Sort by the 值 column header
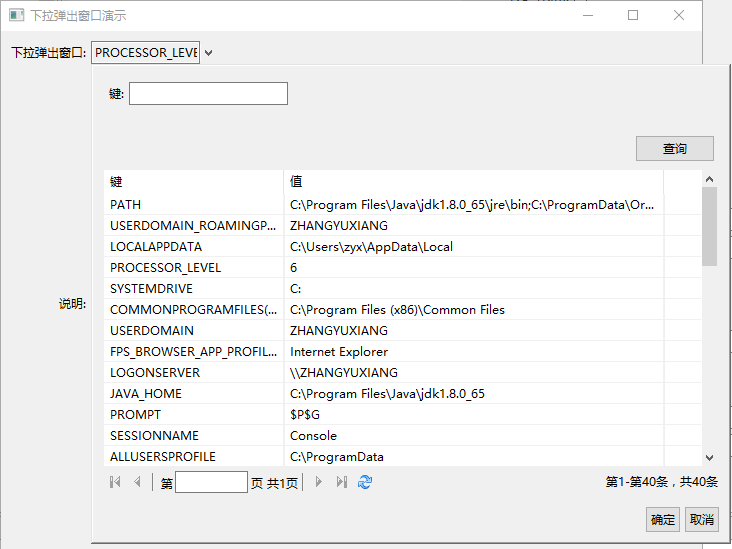This screenshot has height=549, width=732. [473, 181]
